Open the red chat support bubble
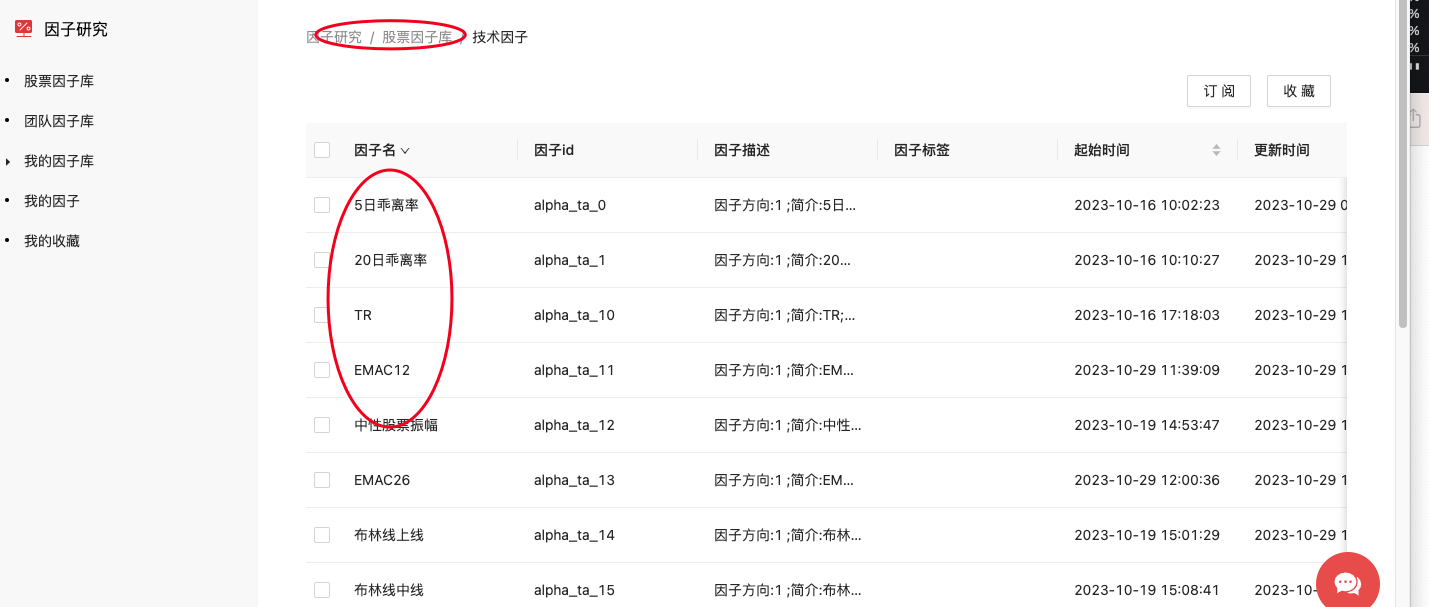The height and width of the screenshot is (607, 1429). point(1347,583)
